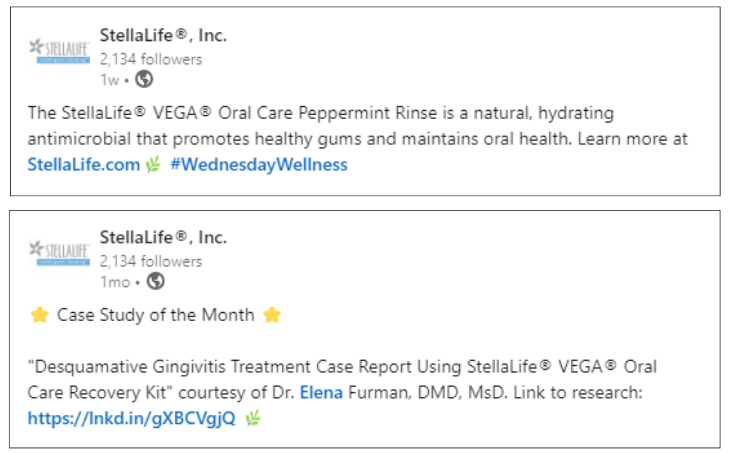Click the StellaLife®, Inc. name on the 1mo post

[x=163, y=238]
